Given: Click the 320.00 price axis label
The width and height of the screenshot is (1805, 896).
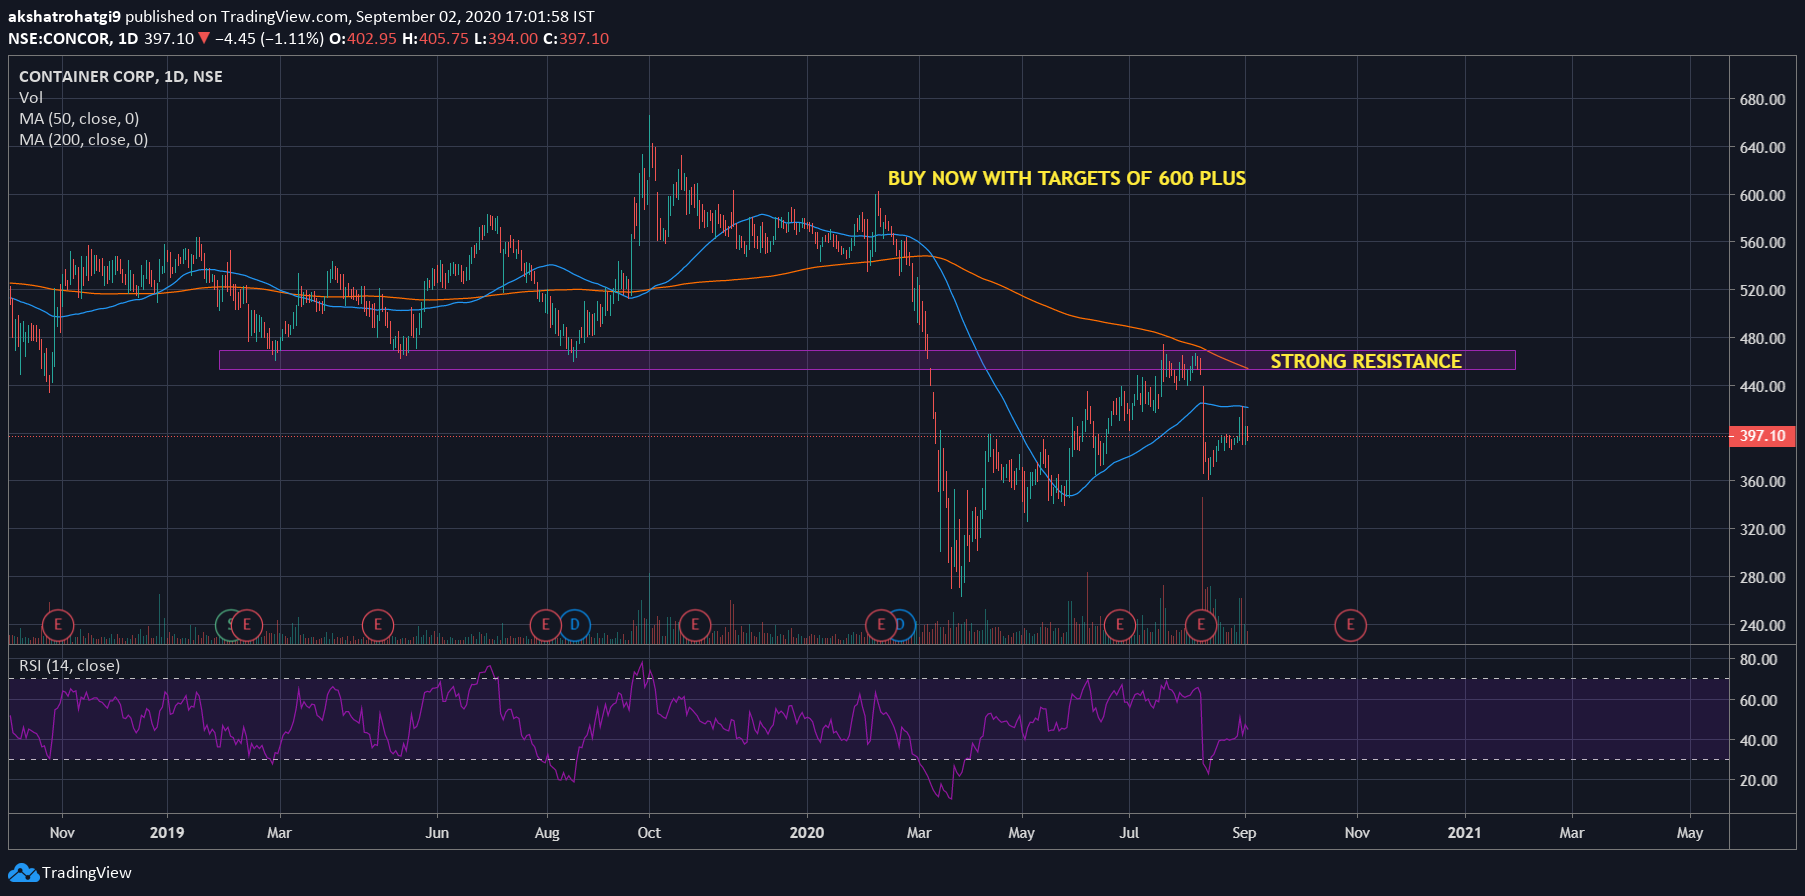Looking at the screenshot, I should coord(1762,529).
